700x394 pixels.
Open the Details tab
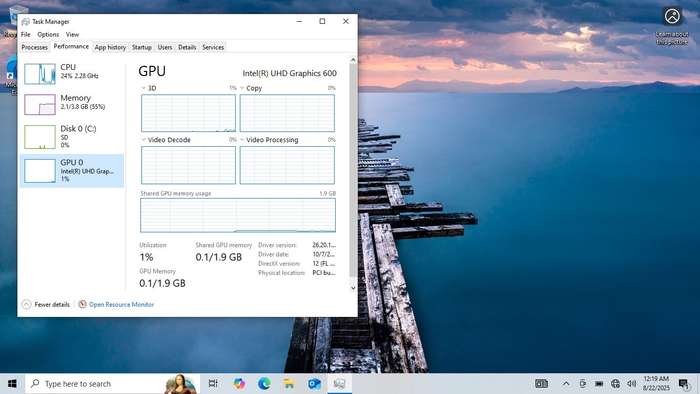[x=187, y=47]
